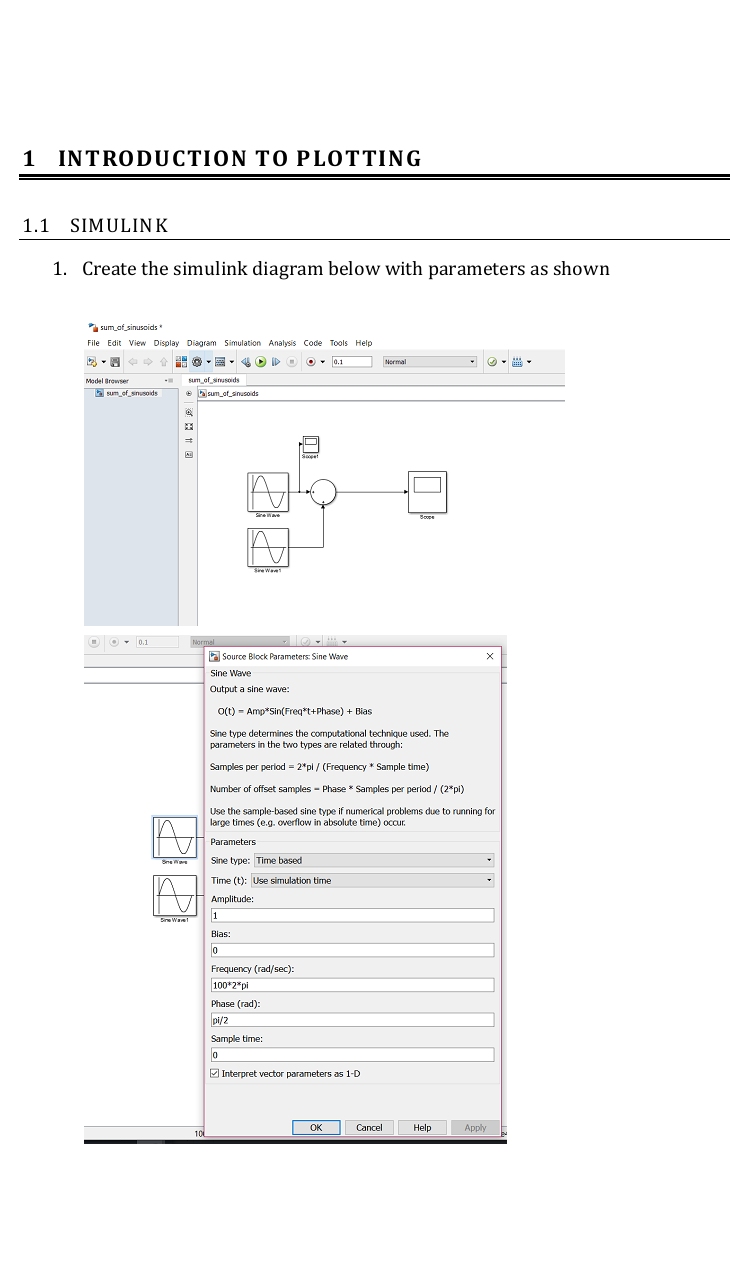Open the Normal simulation mode dropdown
This screenshot has width=730, height=1273.
tap(430, 361)
